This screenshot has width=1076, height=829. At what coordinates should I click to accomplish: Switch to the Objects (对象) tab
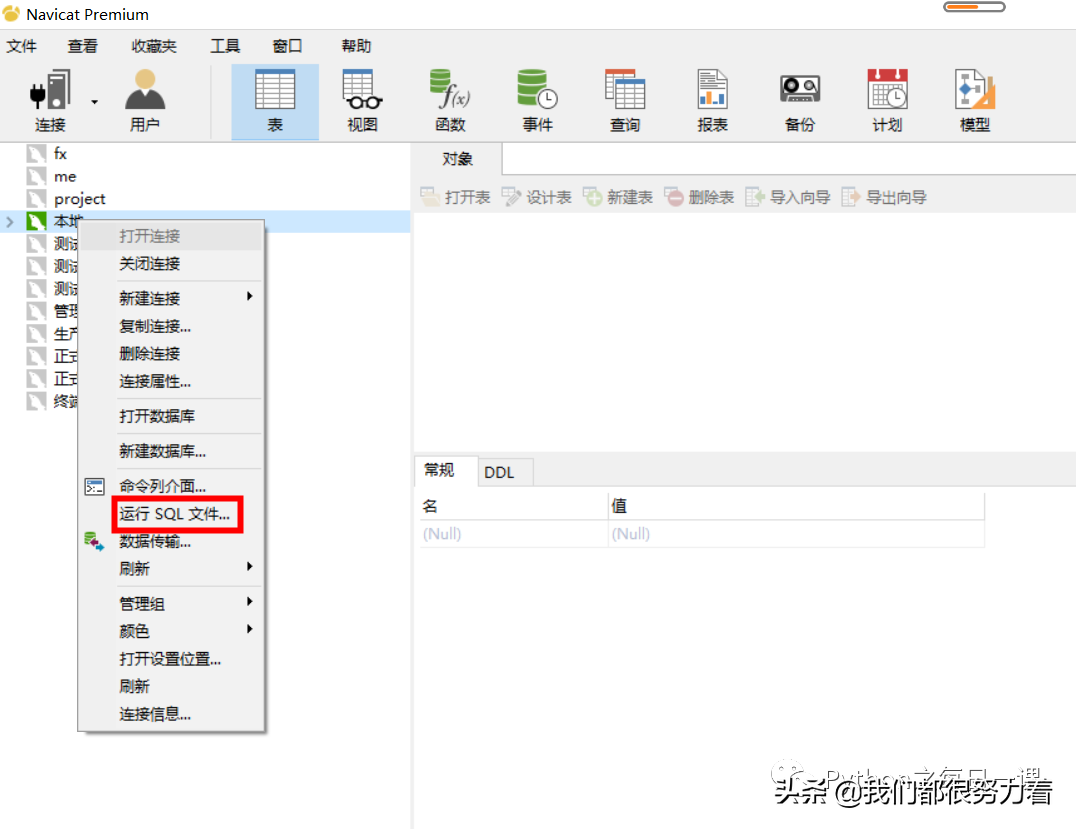[x=457, y=159]
